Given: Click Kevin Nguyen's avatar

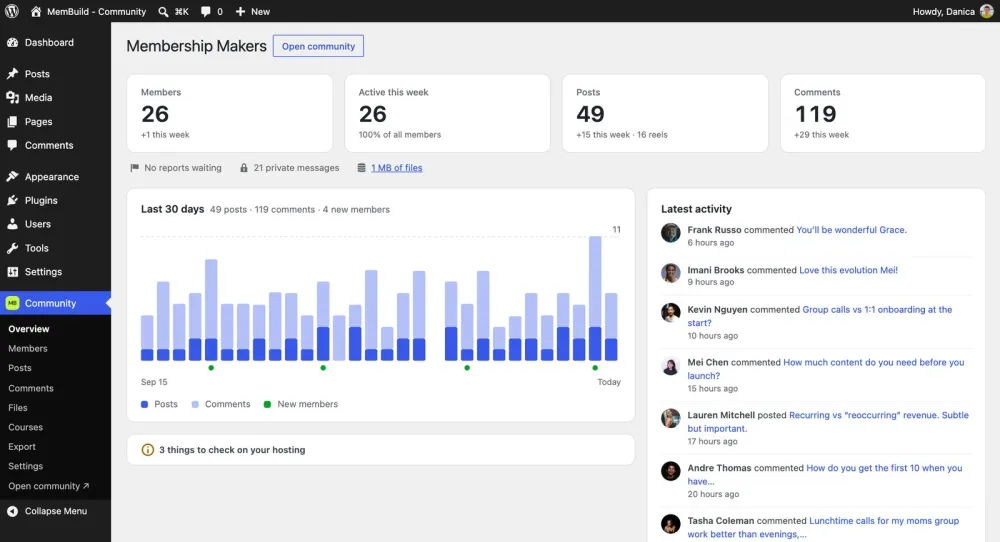Looking at the screenshot, I should pyautogui.click(x=670, y=312).
